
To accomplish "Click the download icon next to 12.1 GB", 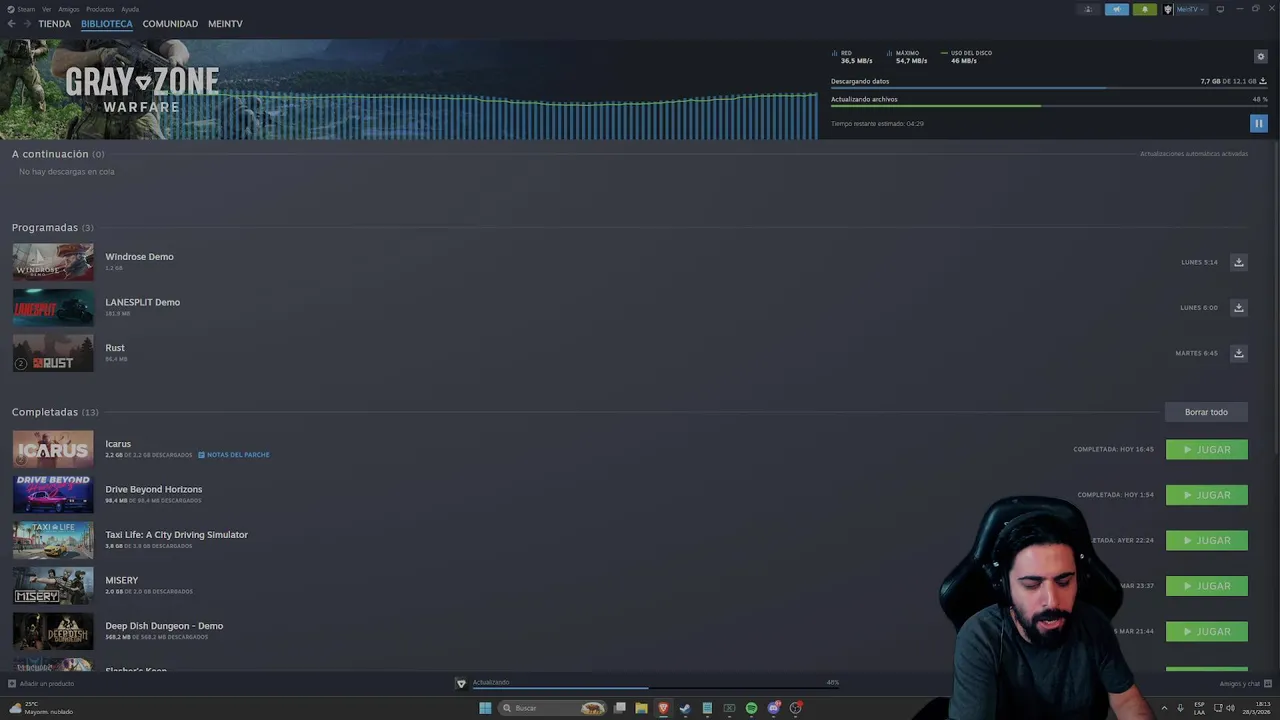I will coord(1262,81).
